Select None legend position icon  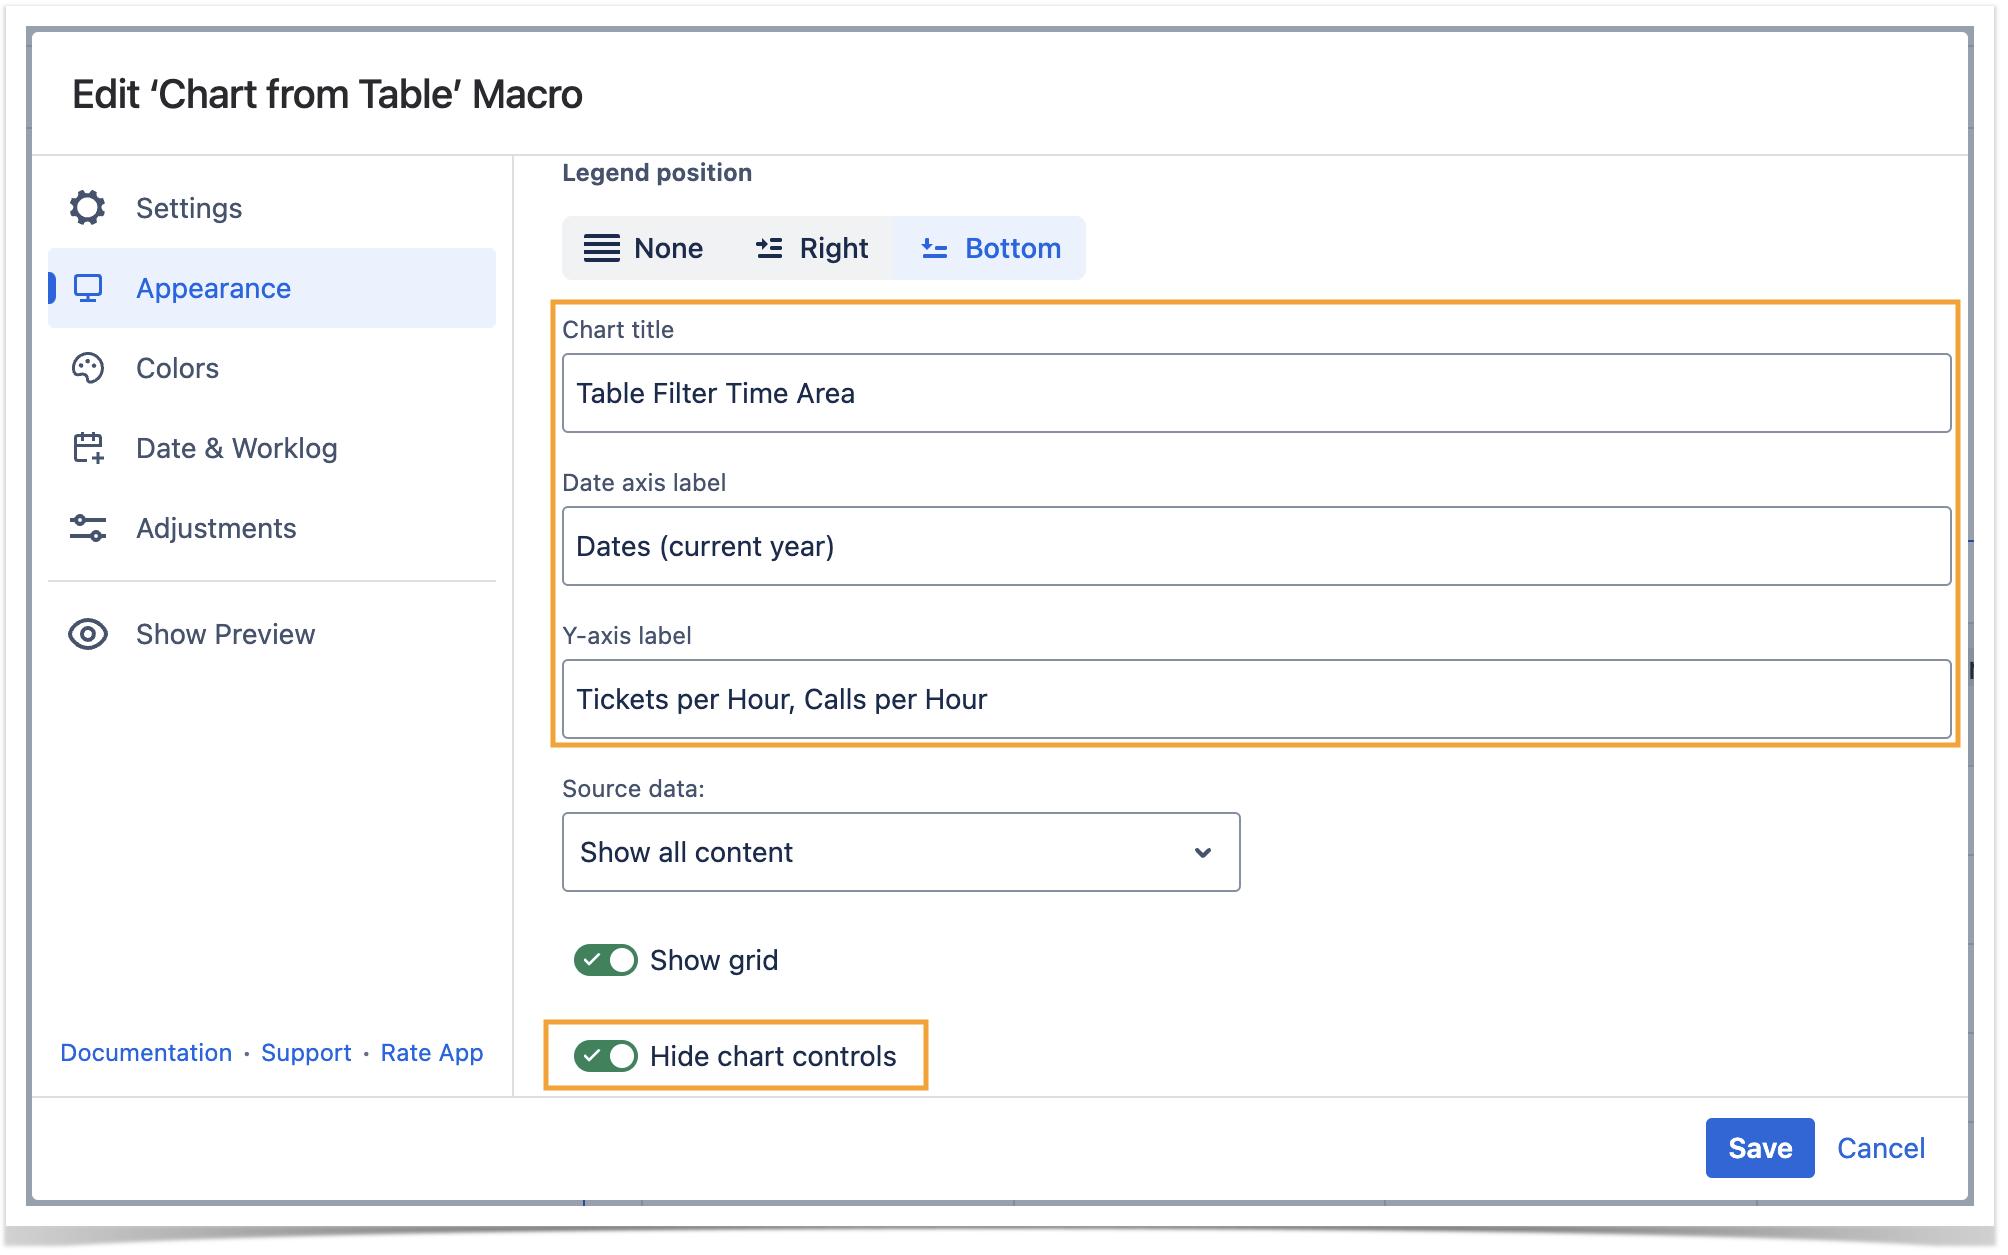pyautogui.click(x=601, y=248)
